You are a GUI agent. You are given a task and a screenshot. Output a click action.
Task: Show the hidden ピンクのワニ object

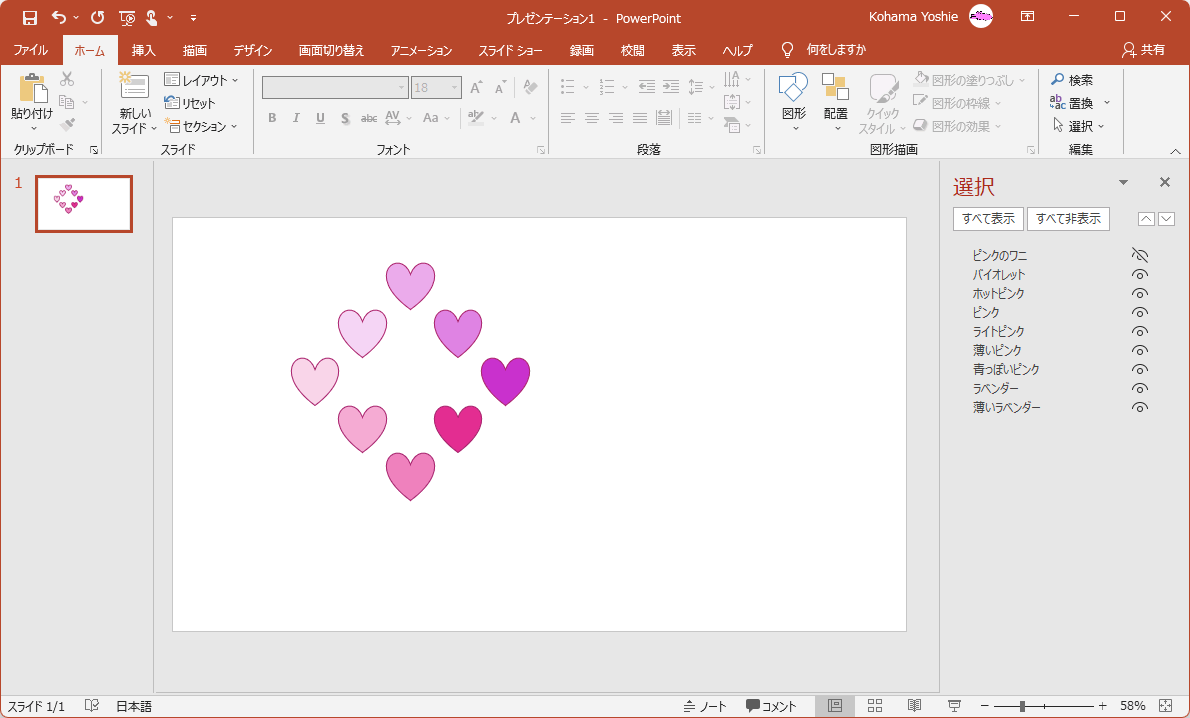(1139, 256)
